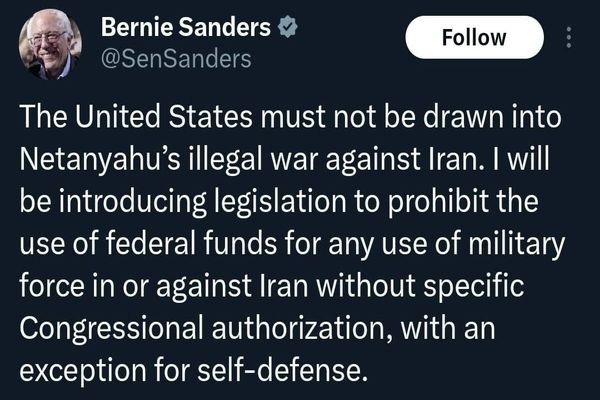Click the tweet's first line about United States
Image resolution: width=600 pixels, height=400 pixels.
[x=290, y=117]
